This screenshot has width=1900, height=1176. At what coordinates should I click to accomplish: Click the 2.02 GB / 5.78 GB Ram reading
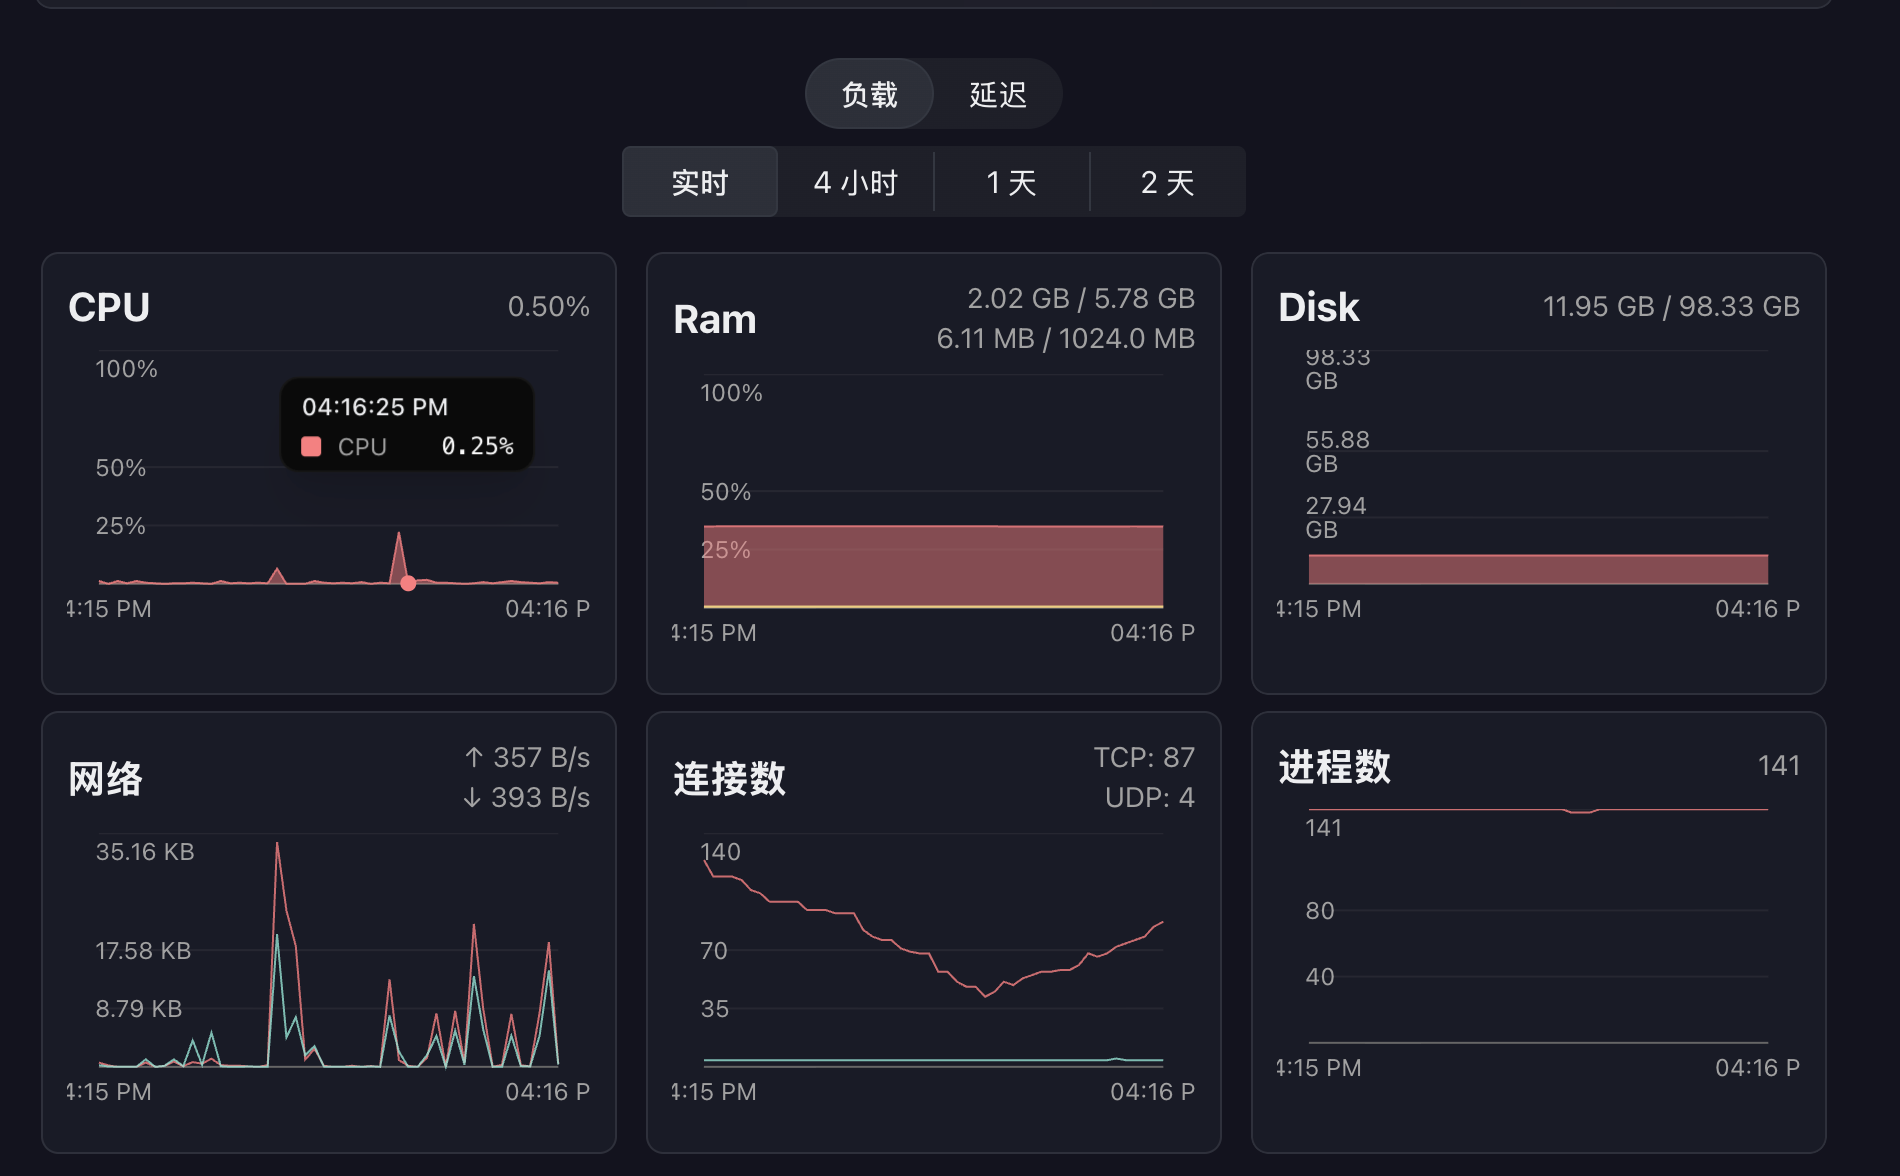(x=1080, y=298)
